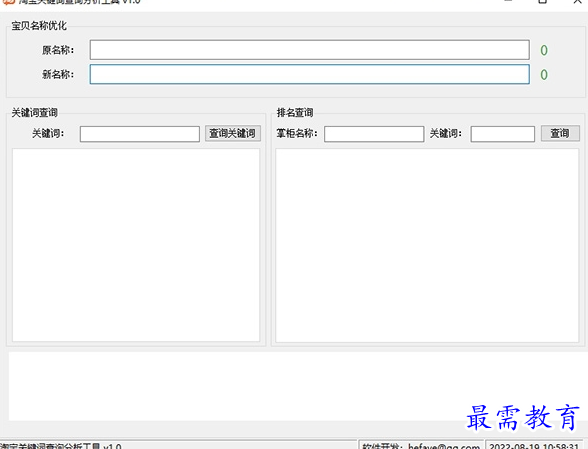Click the 关键词 field in 排名查询
Image resolution: width=588 pixels, height=449 pixels.
(x=502, y=134)
